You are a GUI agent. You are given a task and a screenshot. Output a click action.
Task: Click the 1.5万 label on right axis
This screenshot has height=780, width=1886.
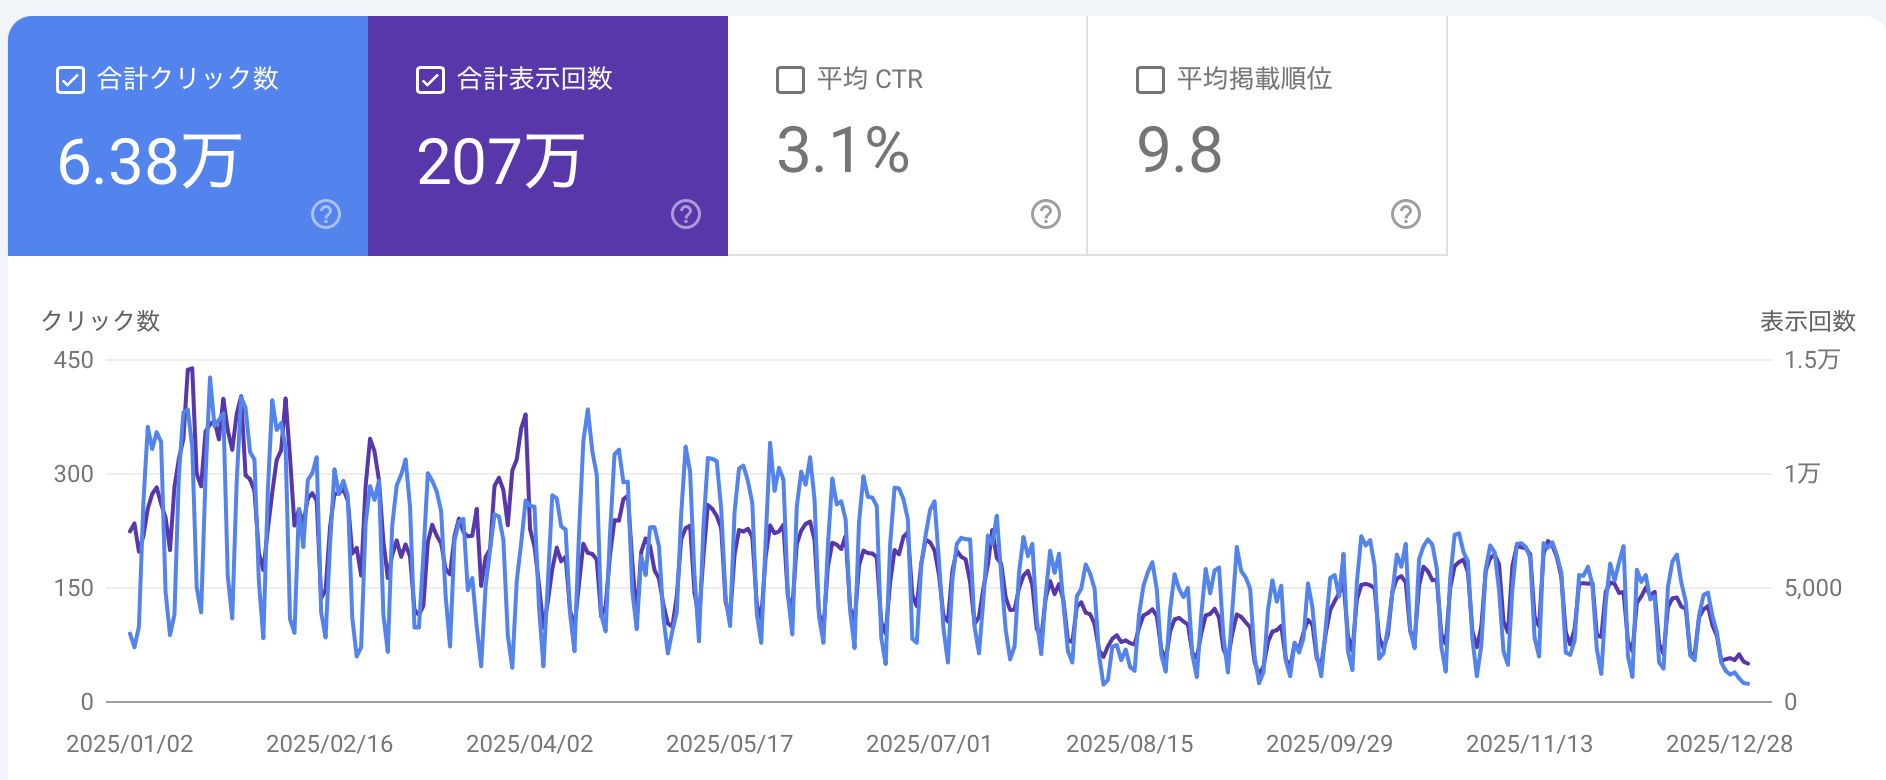click(1811, 360)
